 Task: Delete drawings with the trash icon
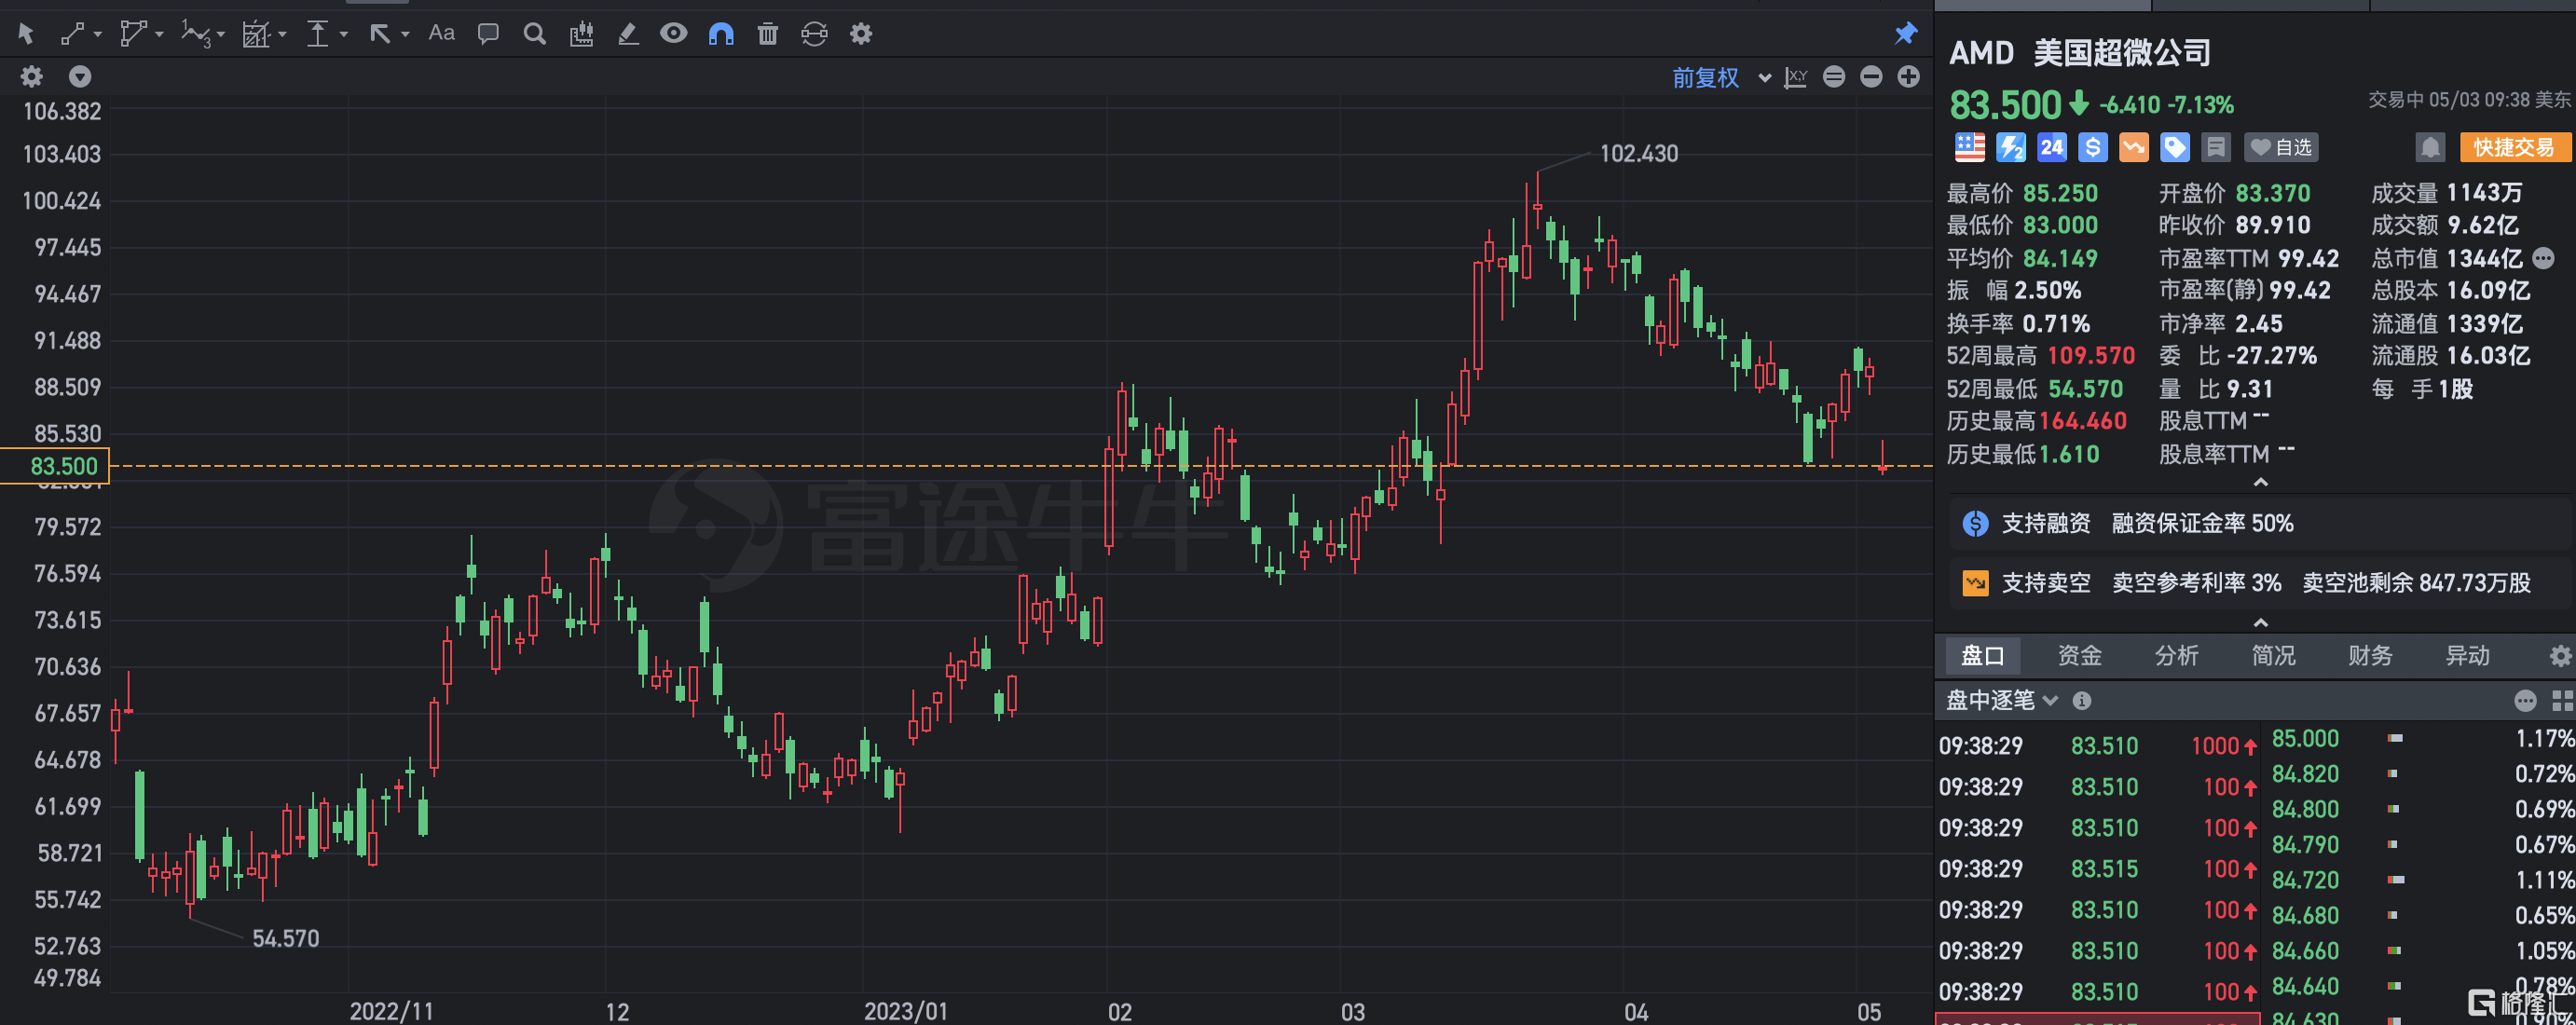pos(768,34)
